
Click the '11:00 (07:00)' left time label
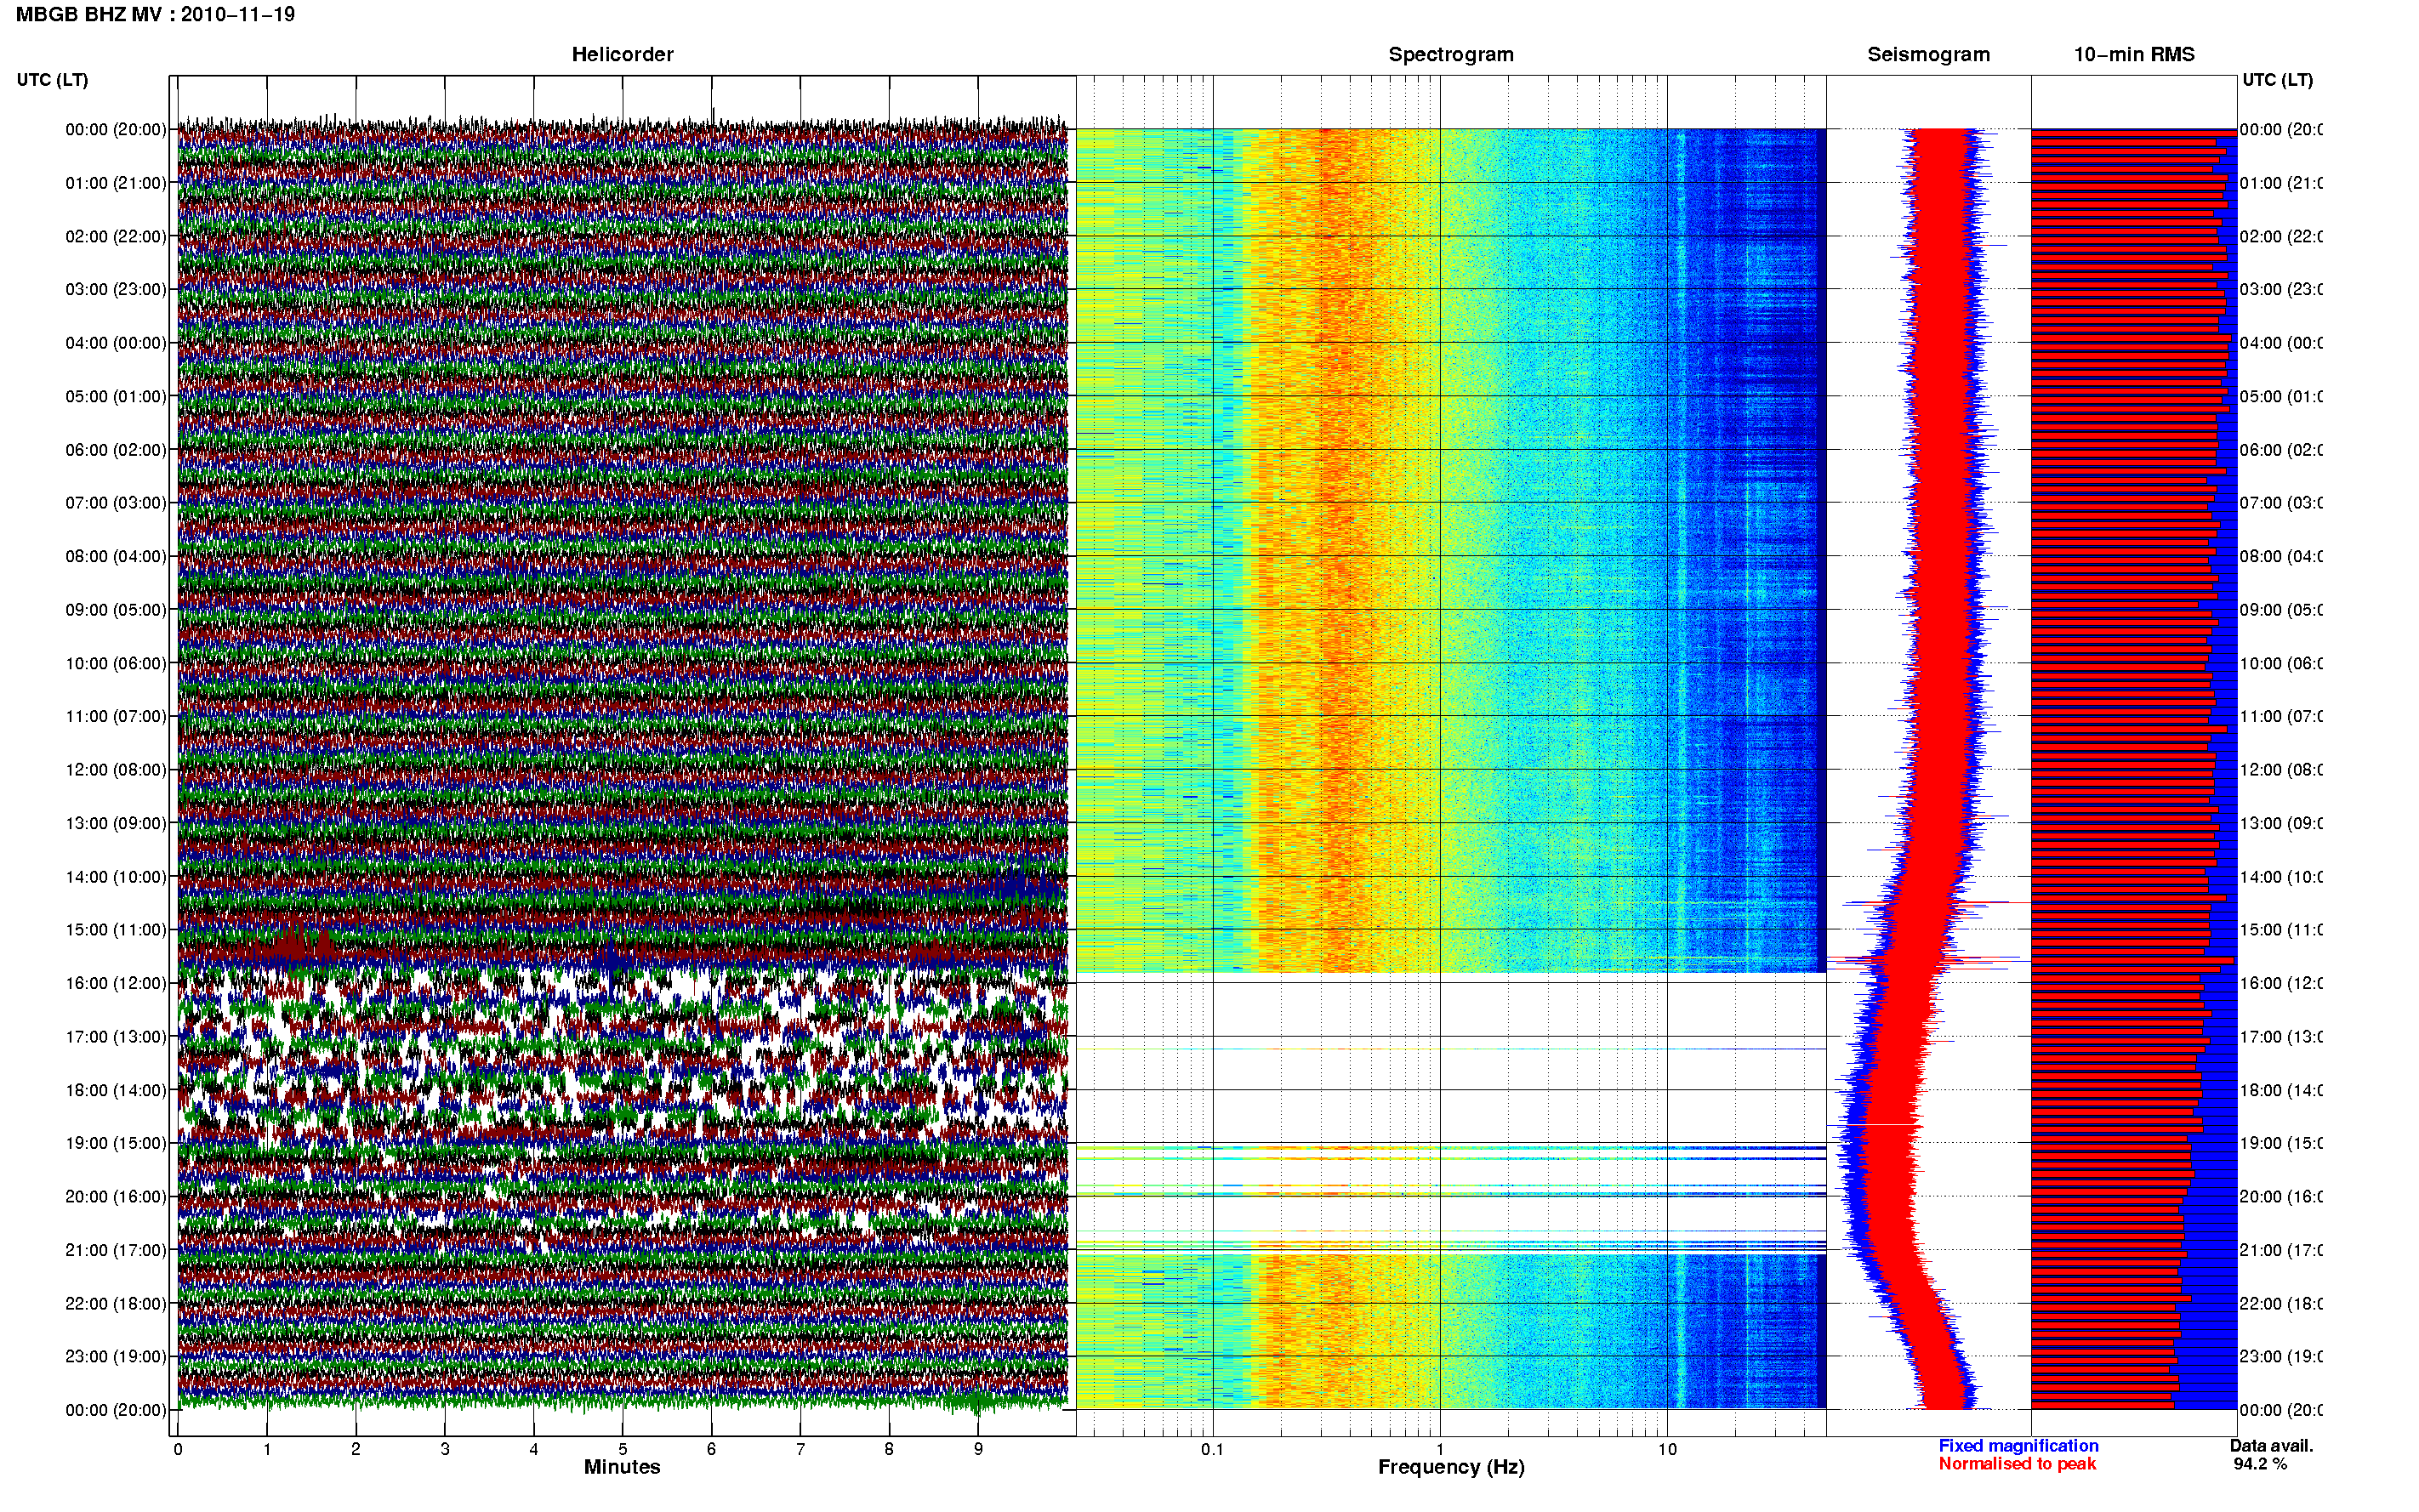[116, 716]
